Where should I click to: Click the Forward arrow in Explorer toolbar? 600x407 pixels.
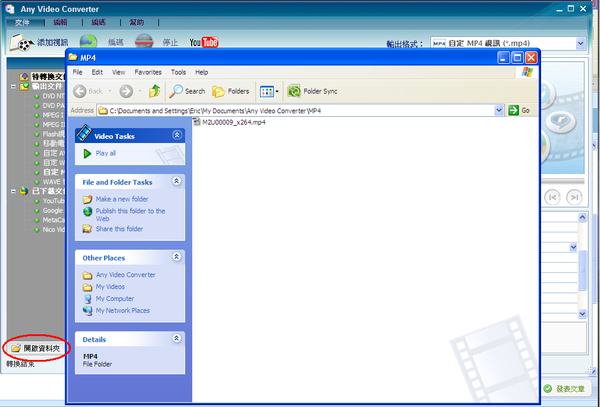pos(126,91)
